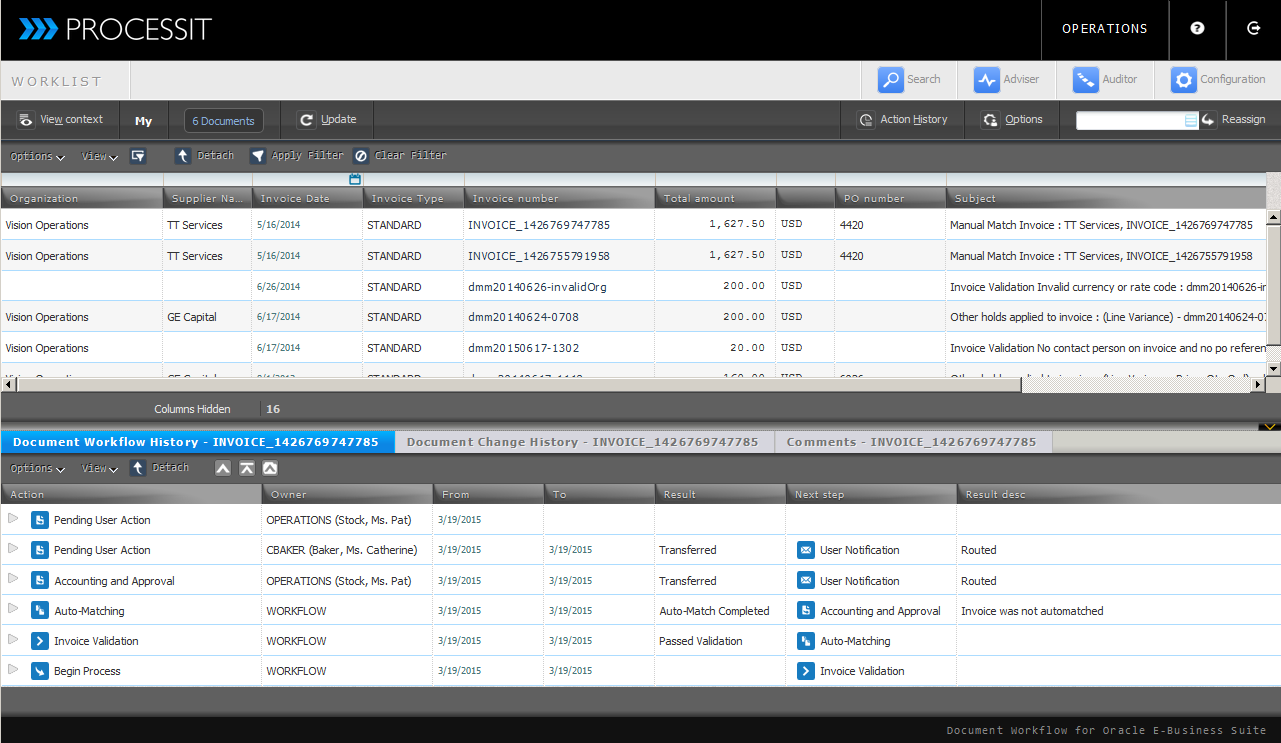Expand the first Pending User Action row

coord(13,519)
